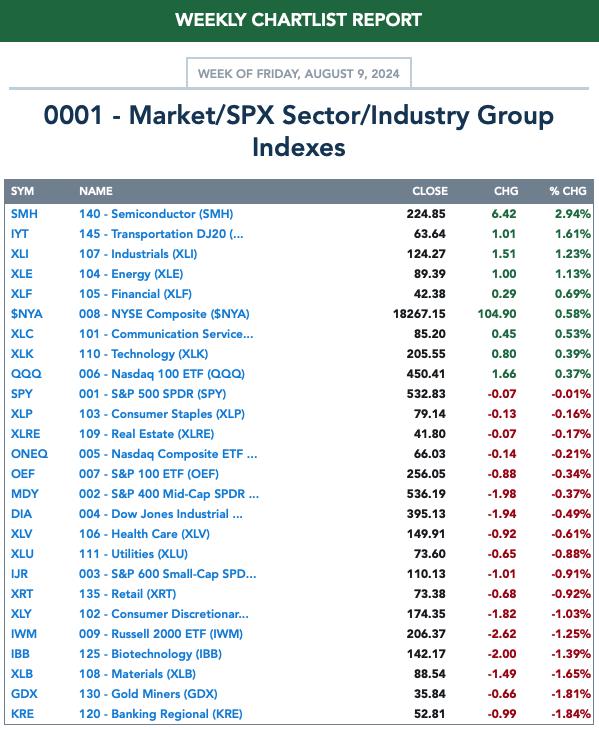Open 006 - Nasdaq 100 ETF (QQQ)
The width and height of the screenshot is (599, 730).
(162, 374)
